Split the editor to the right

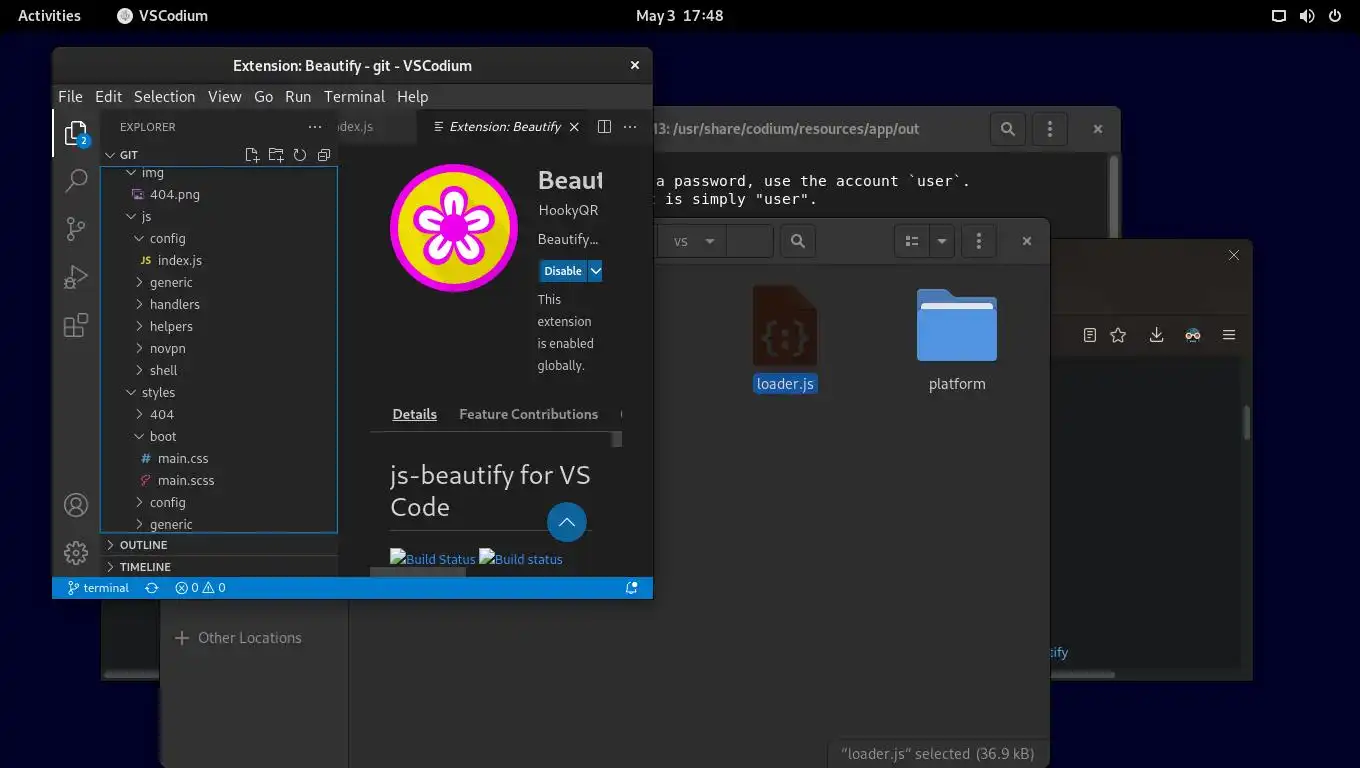tap(604, 127)
